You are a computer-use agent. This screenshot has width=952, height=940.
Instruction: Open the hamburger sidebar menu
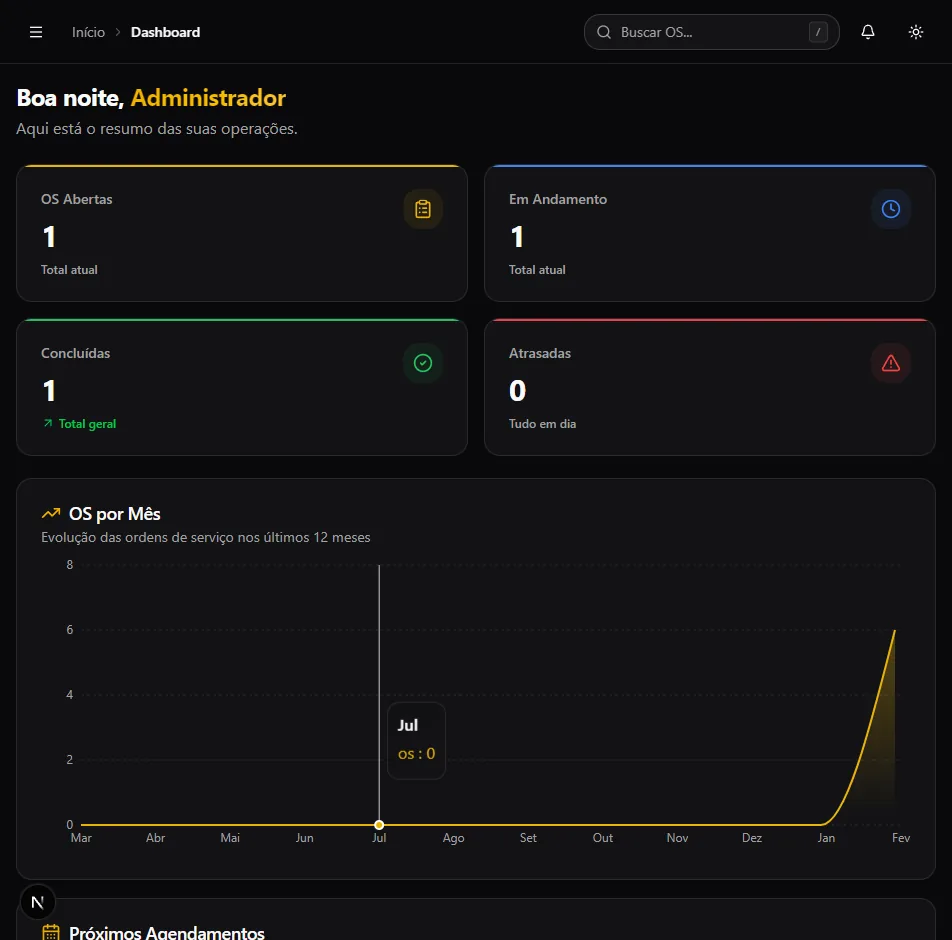[36, 32]
